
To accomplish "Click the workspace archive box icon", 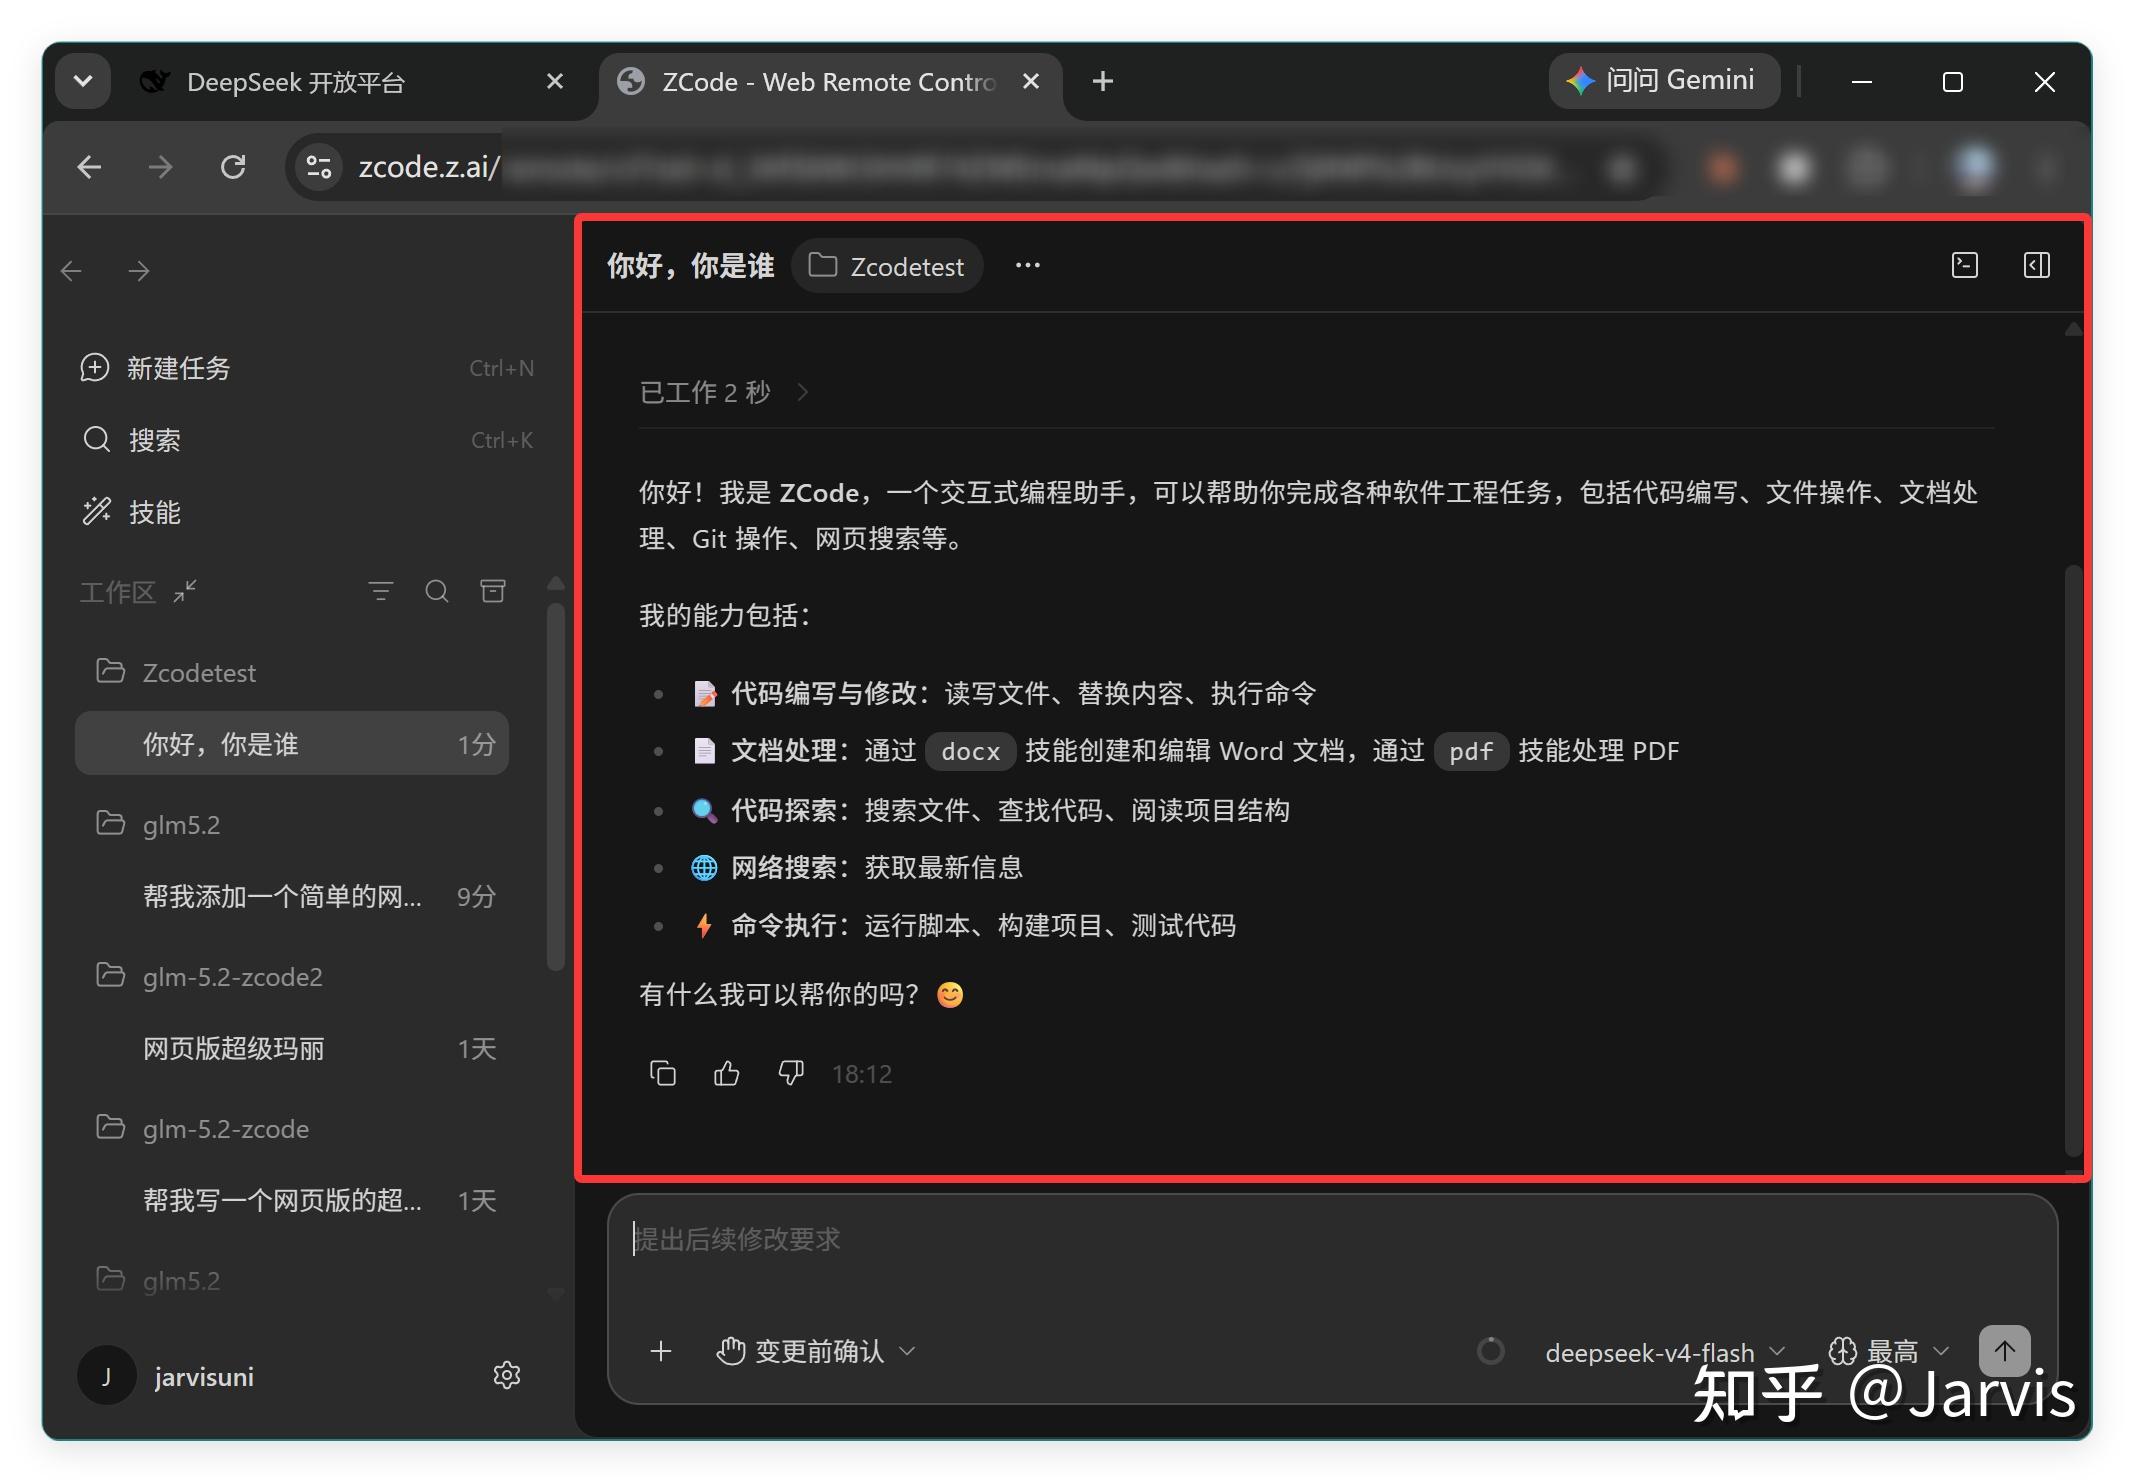I will (x=493, y=592).
